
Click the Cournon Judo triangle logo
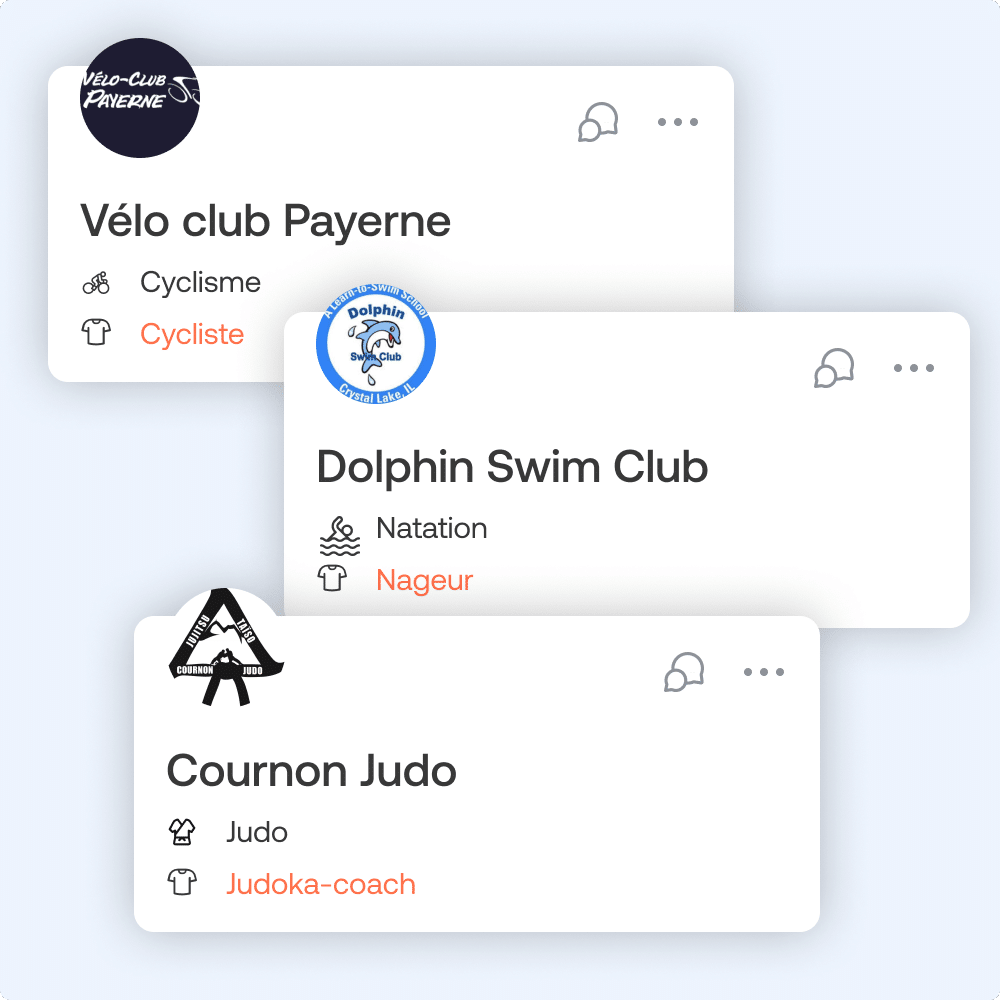(226, 647)
